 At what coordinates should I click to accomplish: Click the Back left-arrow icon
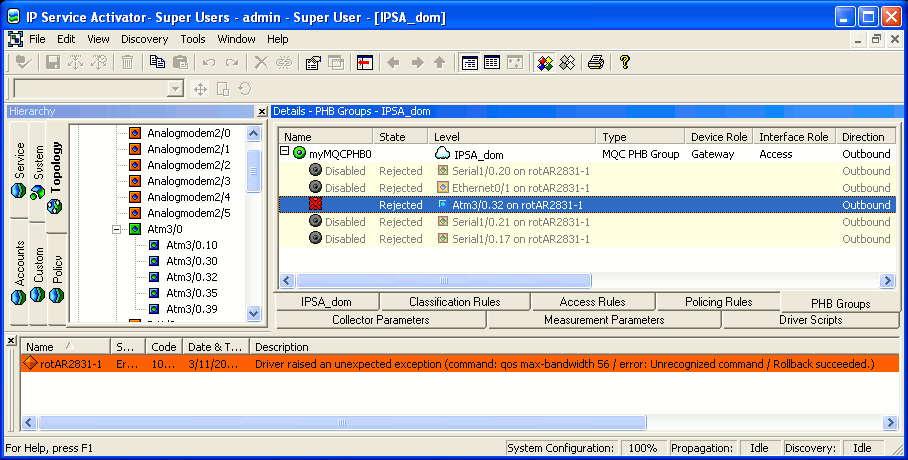point(394,63)
